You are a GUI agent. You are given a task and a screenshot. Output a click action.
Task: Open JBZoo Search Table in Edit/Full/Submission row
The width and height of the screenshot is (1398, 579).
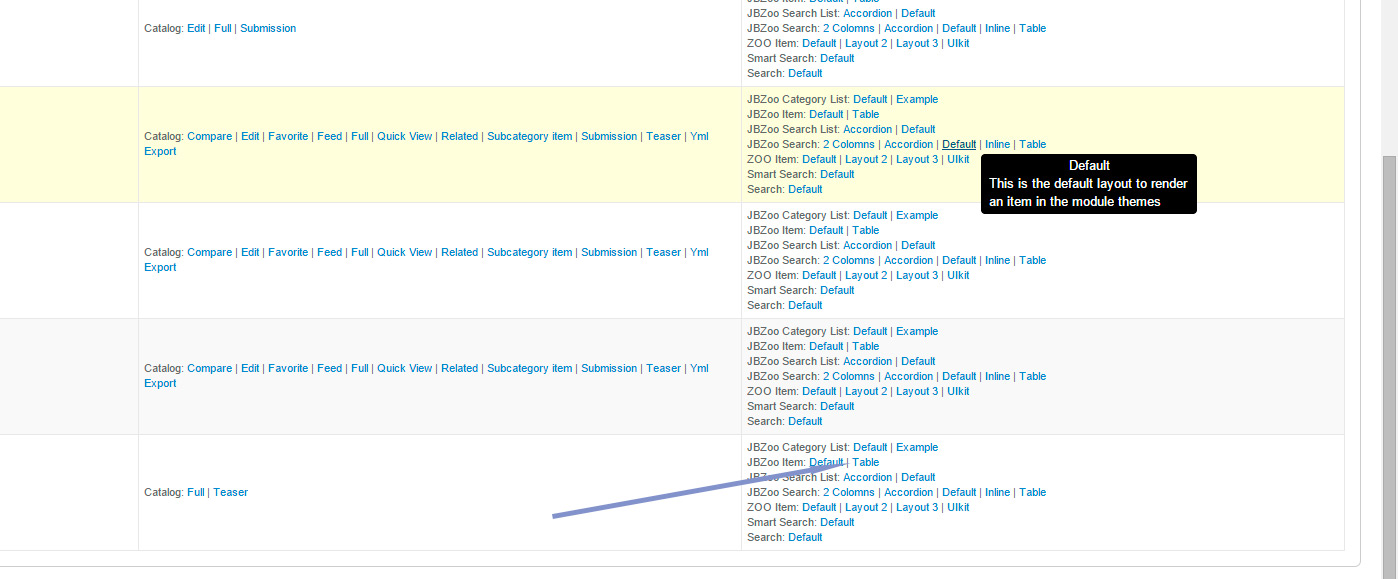pyautogui.click(x=1032, y=28)
